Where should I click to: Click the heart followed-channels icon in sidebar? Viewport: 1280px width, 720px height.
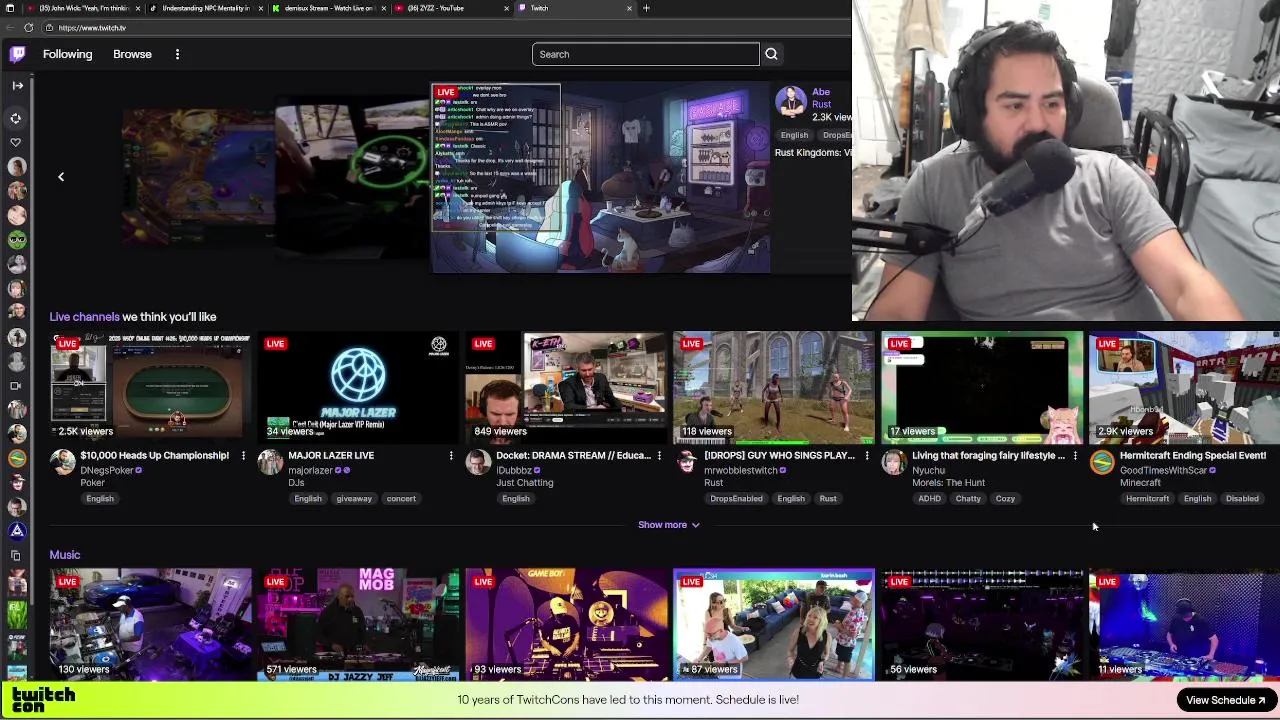pos(16,142)
